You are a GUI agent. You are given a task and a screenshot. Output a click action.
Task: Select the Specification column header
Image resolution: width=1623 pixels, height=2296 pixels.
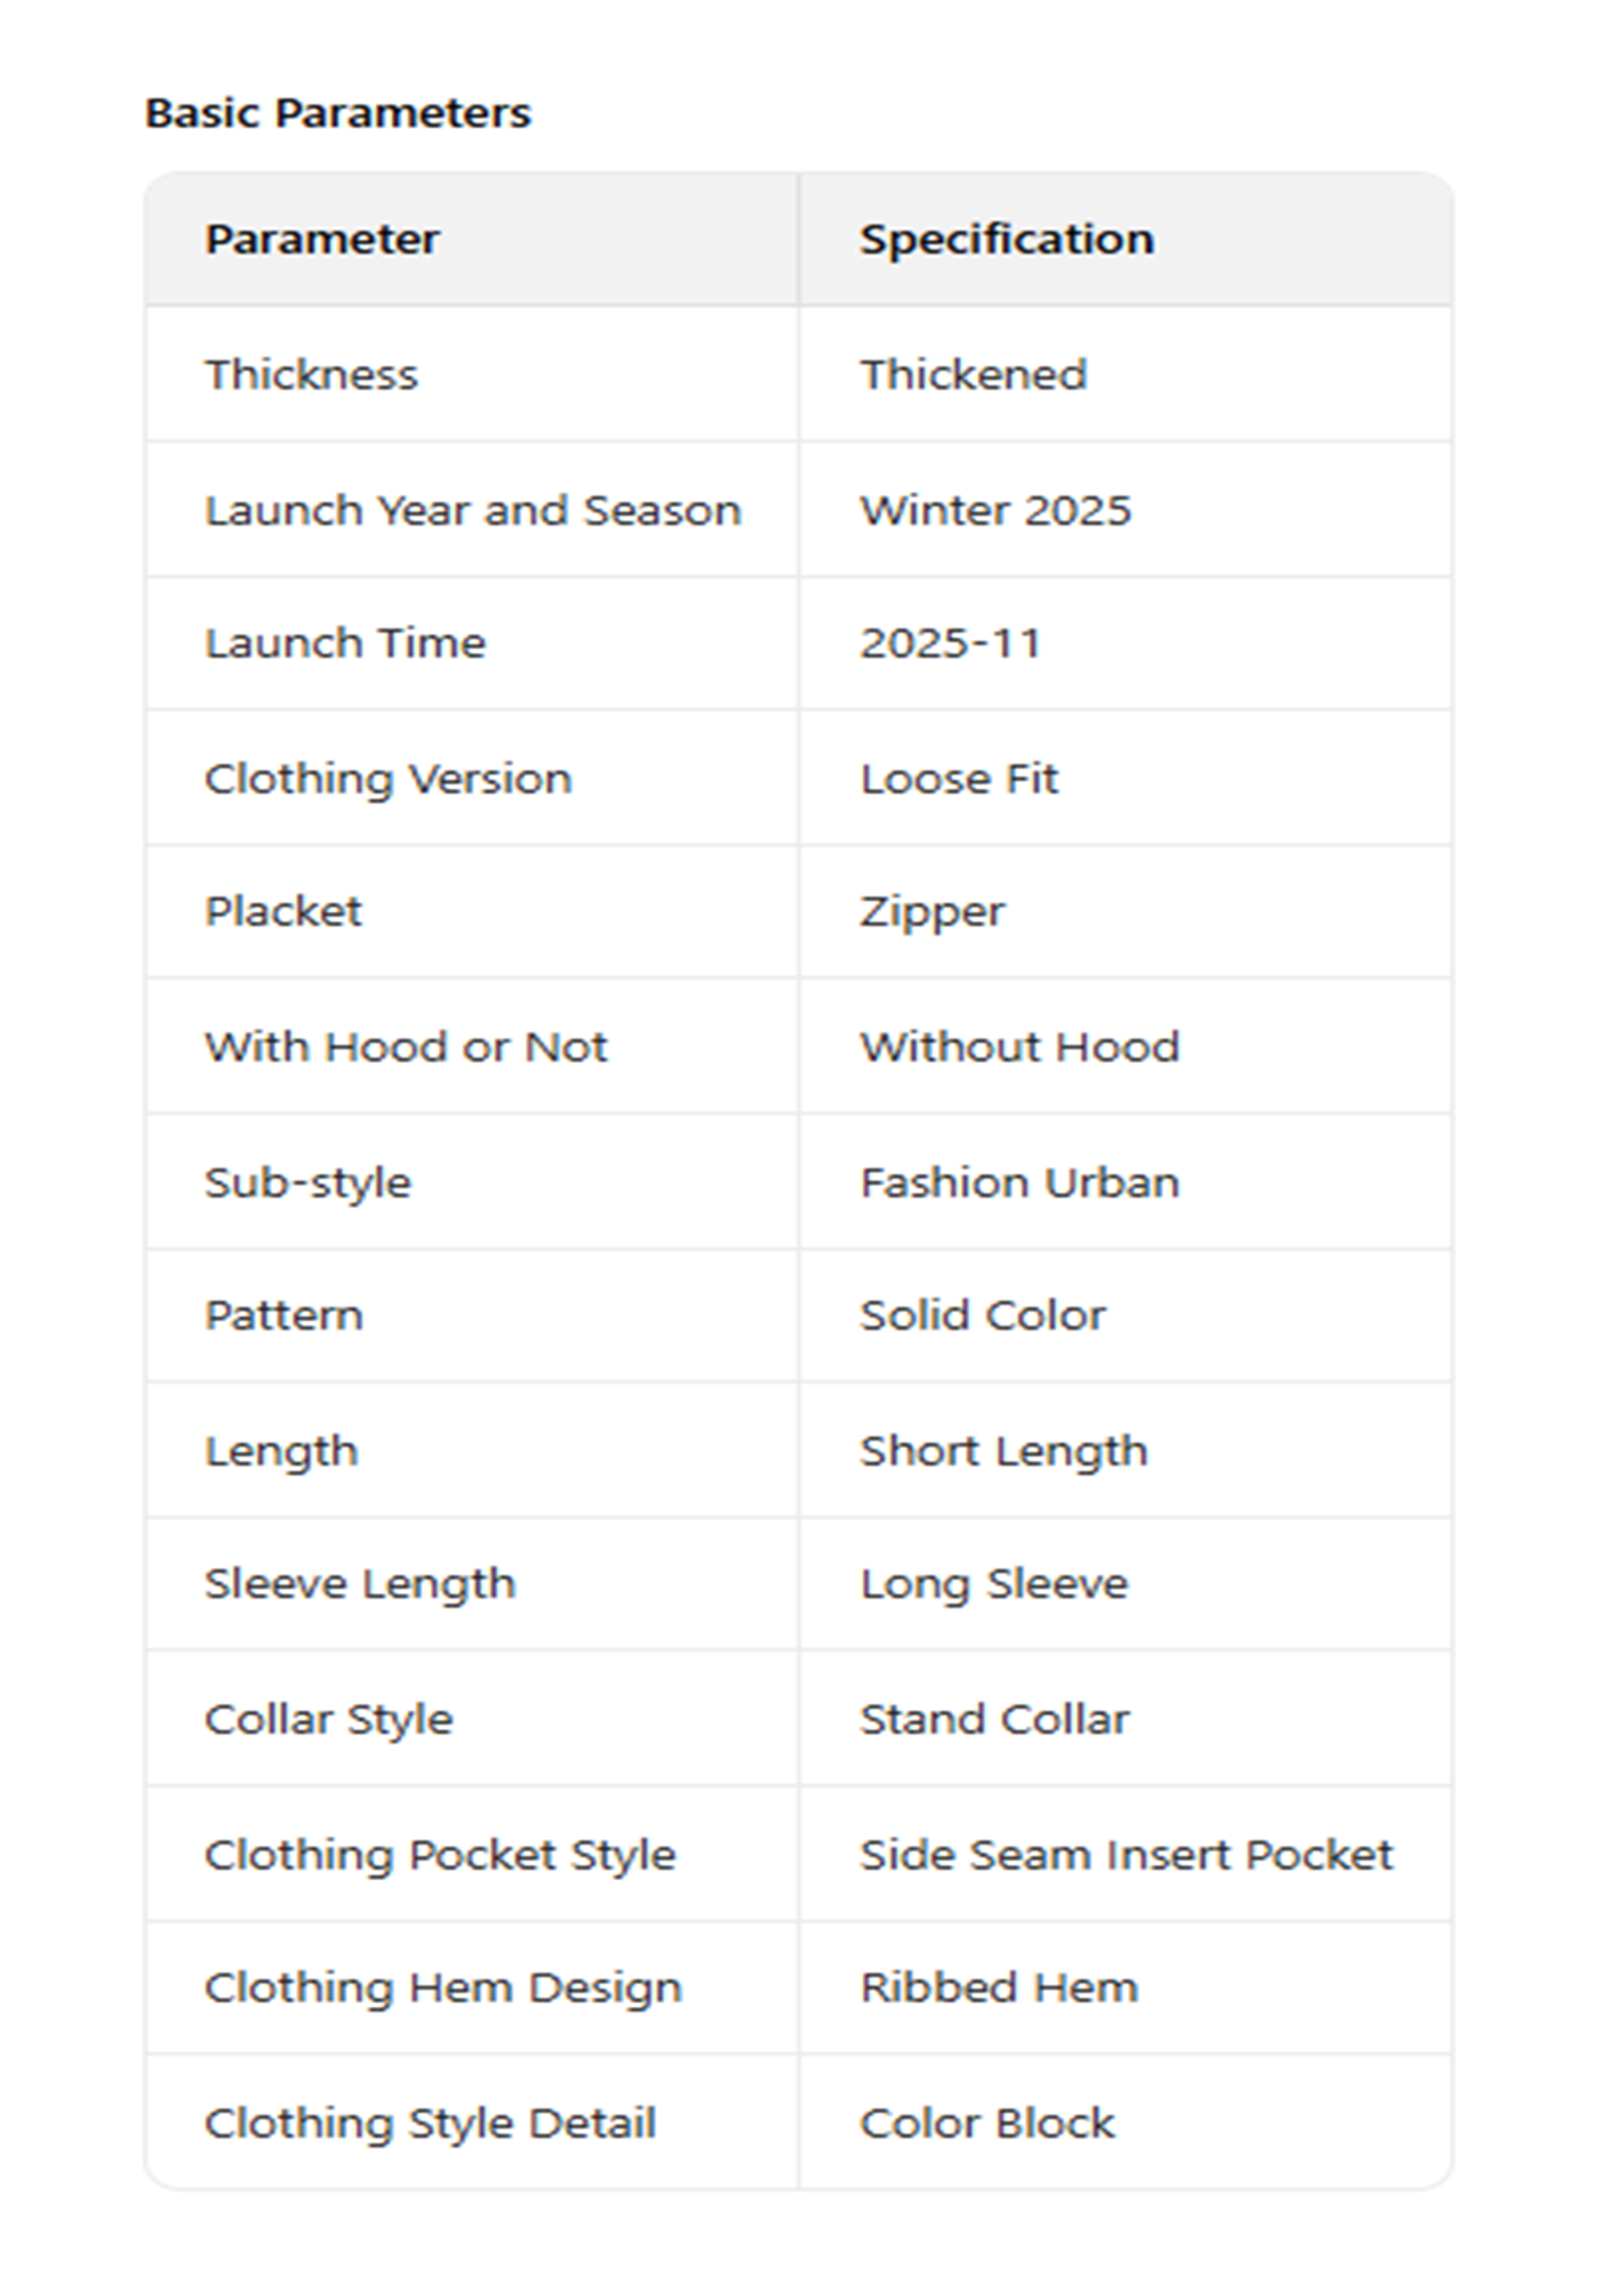pyautogui.click(x=1006, y=239)
